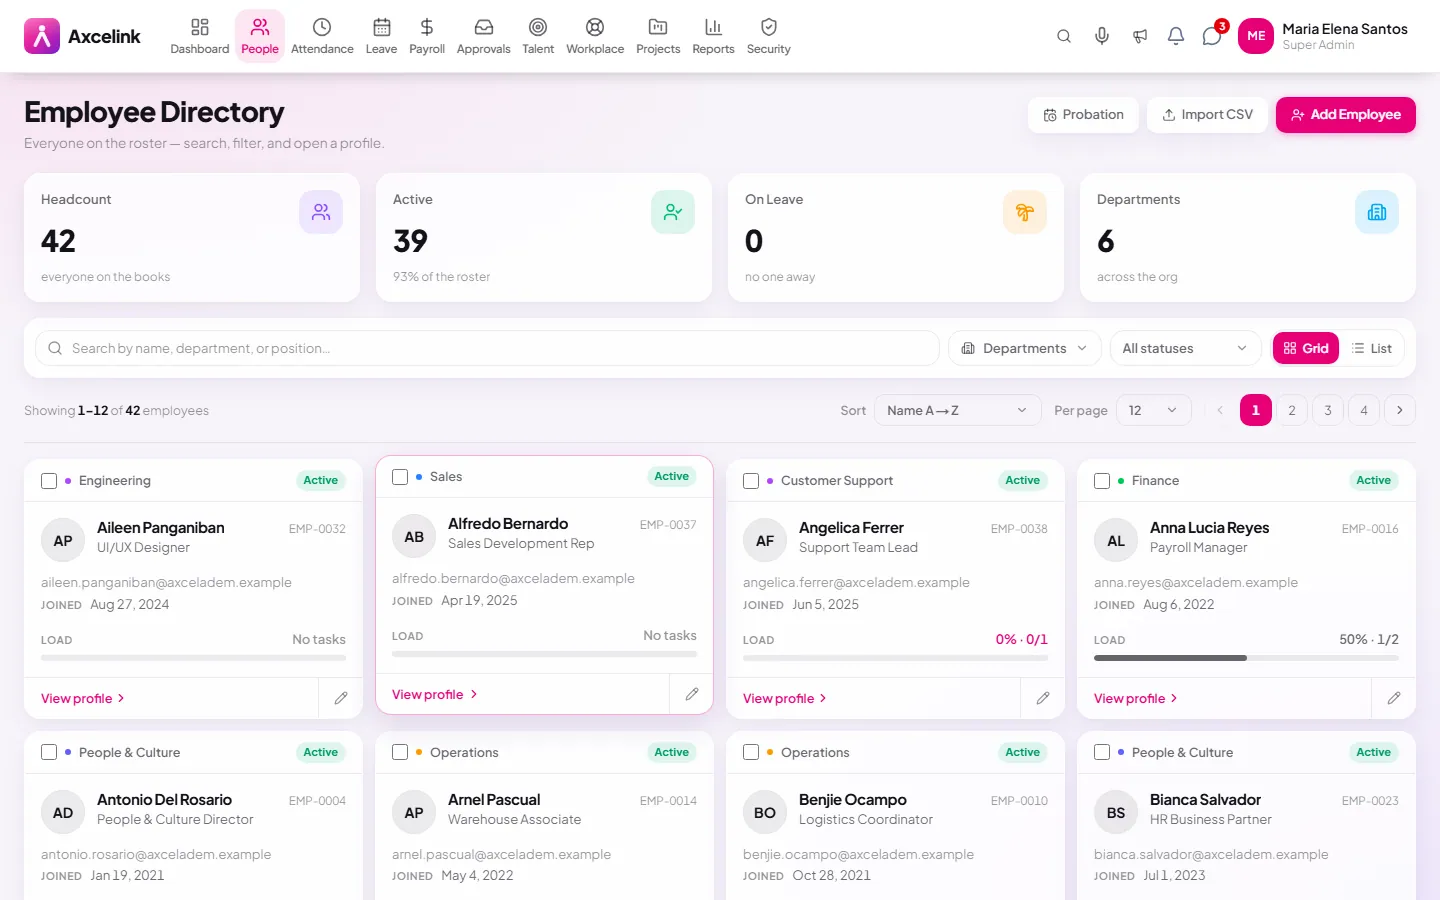Image resolution: width=1440 pixels, height=900 pixels.
Task: Edit Aileen Panganiban with the pencil icon
Action: [341, 698]
